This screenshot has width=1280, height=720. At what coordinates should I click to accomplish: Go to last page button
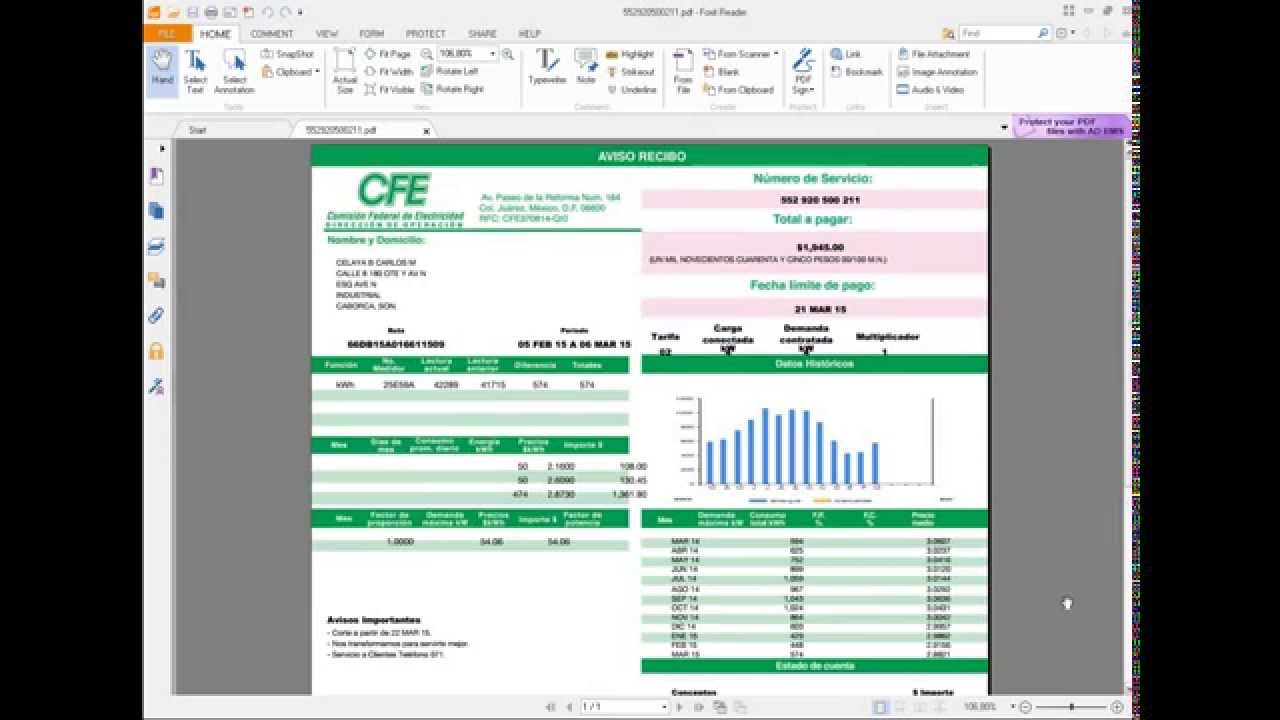(x=698, y=707)
